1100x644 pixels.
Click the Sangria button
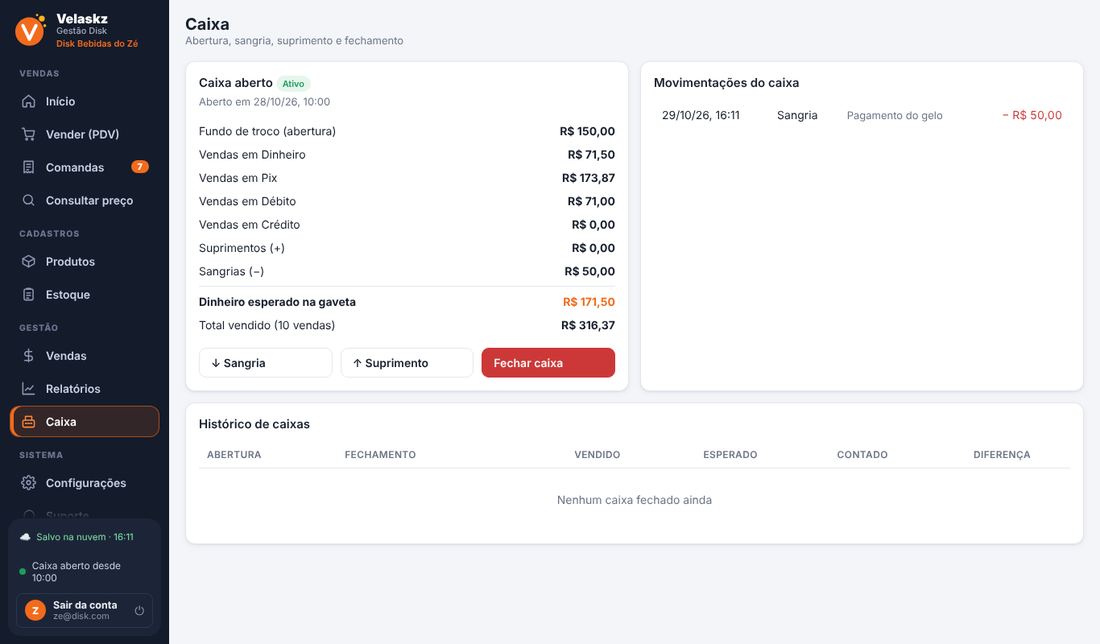coord(265,363)
